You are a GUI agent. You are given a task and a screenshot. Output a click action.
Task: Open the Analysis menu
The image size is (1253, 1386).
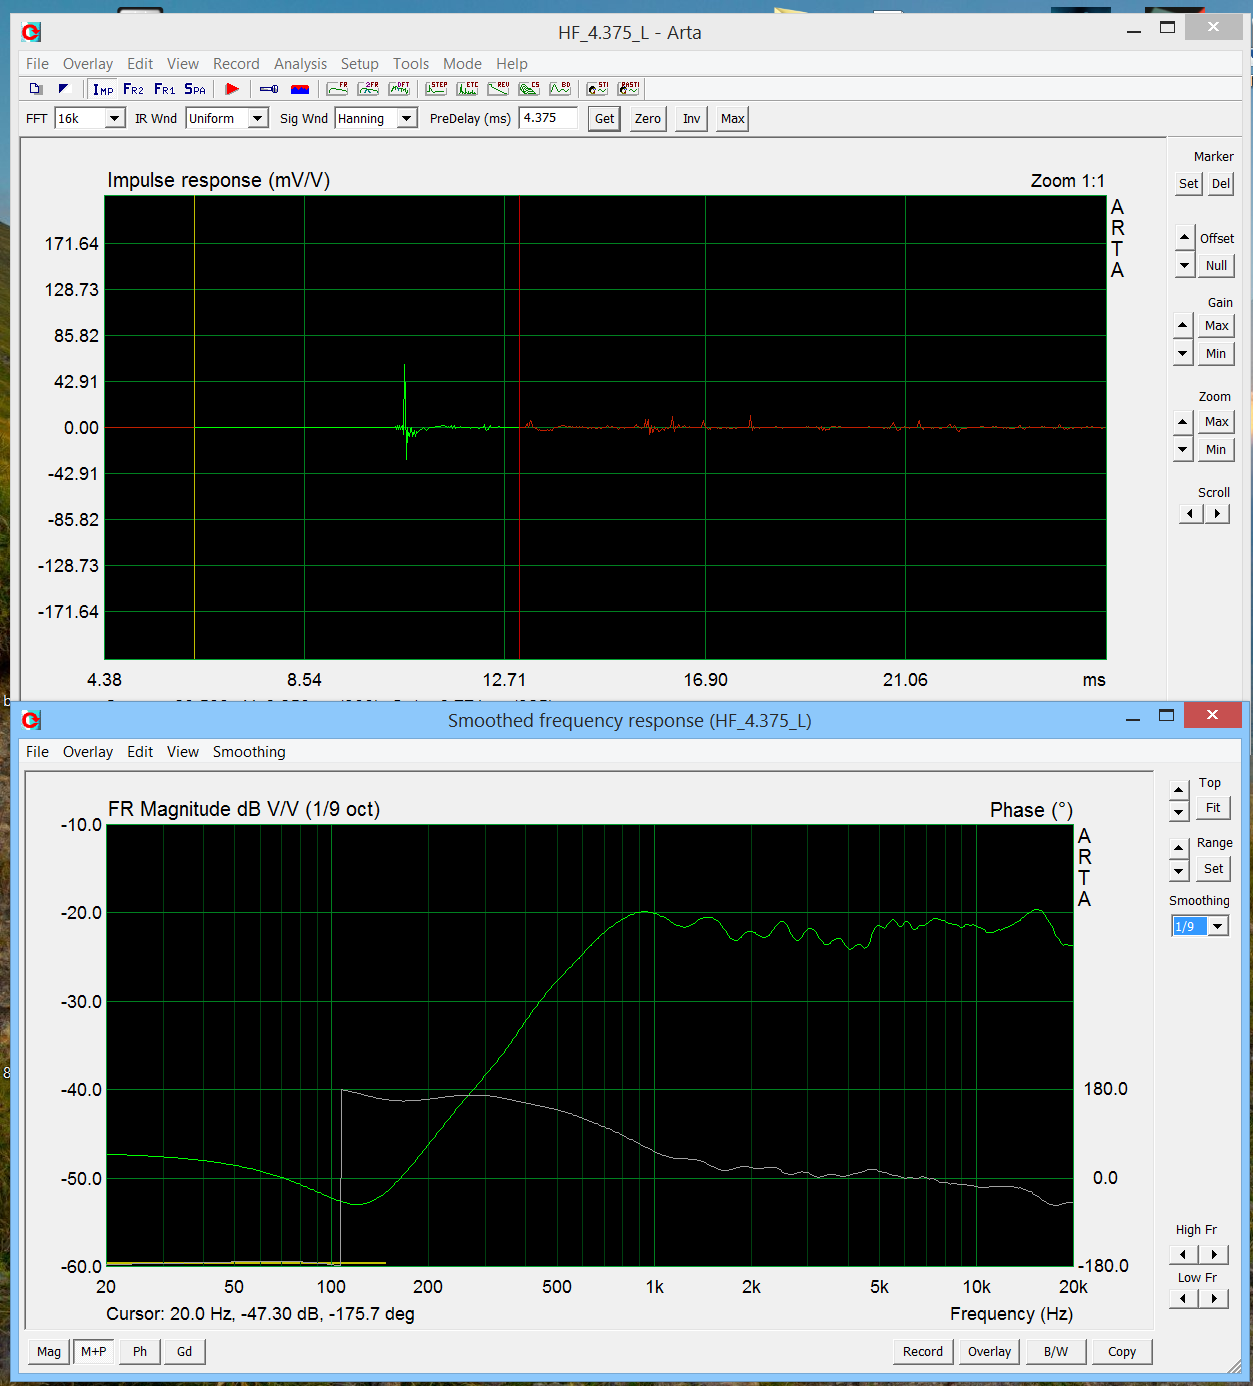click(300, 64)
